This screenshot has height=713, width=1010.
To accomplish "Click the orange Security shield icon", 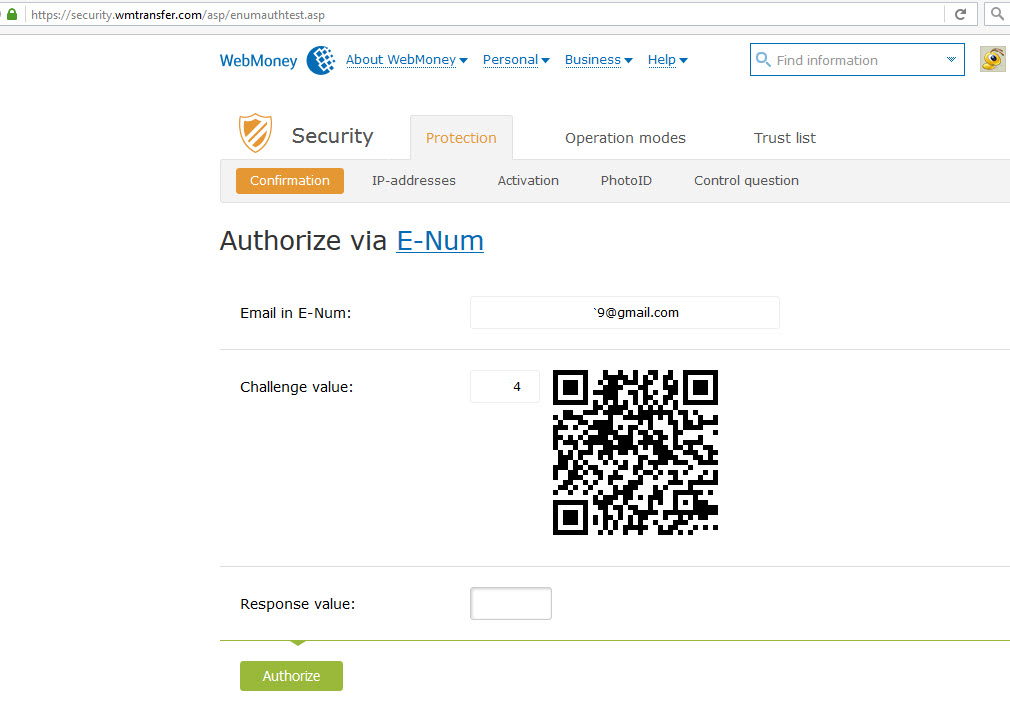I will [x=255, y=133].
